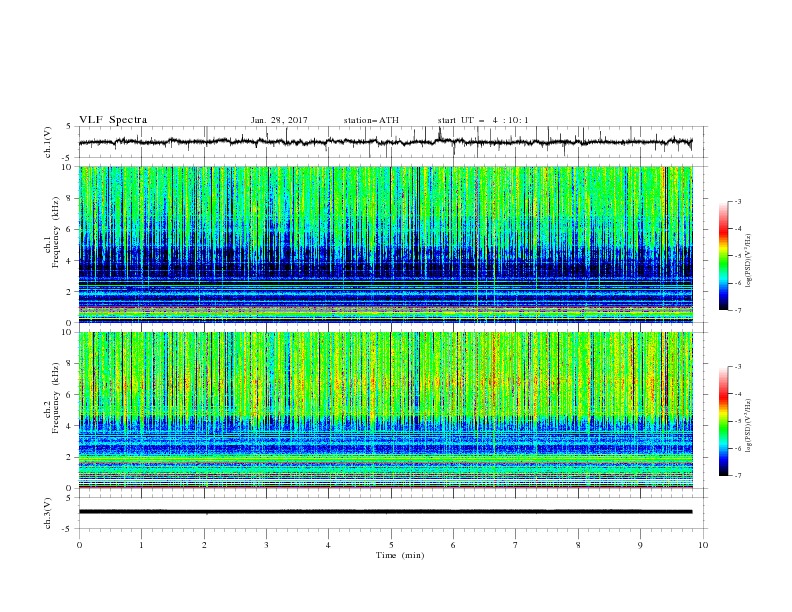Click the ch.2 "Frequency (kHz)" axis label
The width and height of the screenshot is (792, 612).
pyautogui.click(x=57, y=398)
